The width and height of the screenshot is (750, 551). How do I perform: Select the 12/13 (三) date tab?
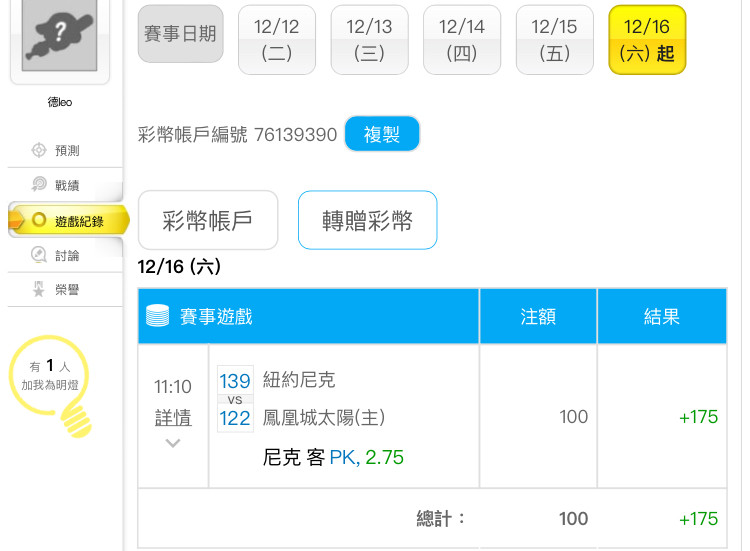(x=369, y=40)
